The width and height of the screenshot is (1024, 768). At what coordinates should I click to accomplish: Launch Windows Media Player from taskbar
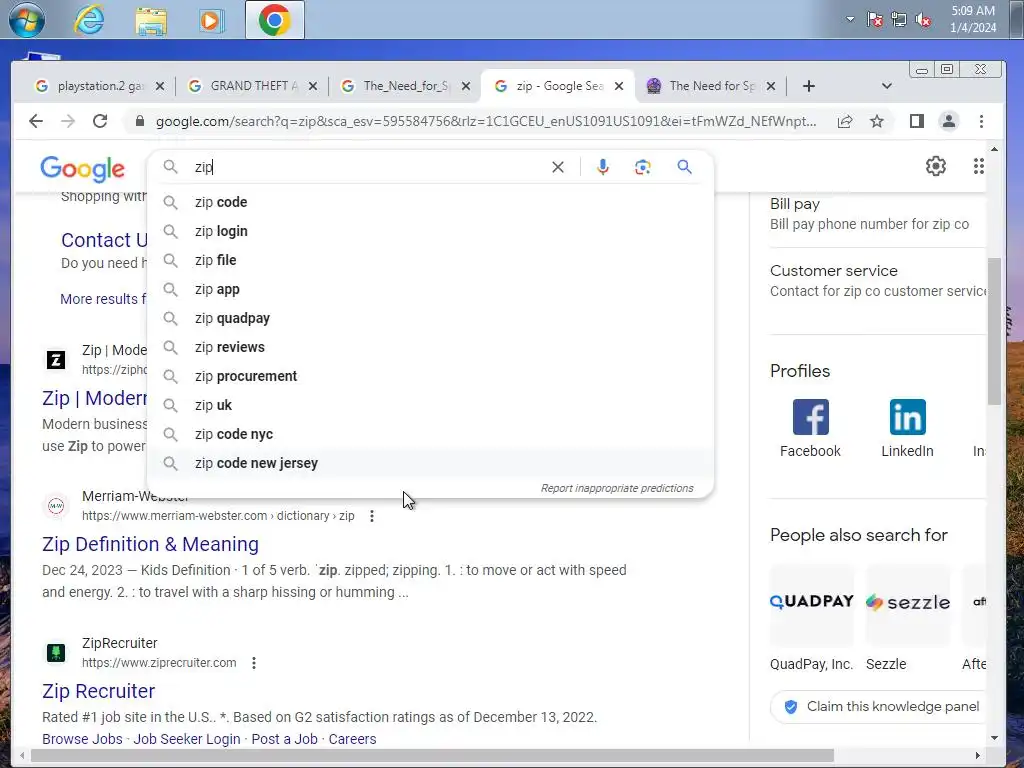212,20
